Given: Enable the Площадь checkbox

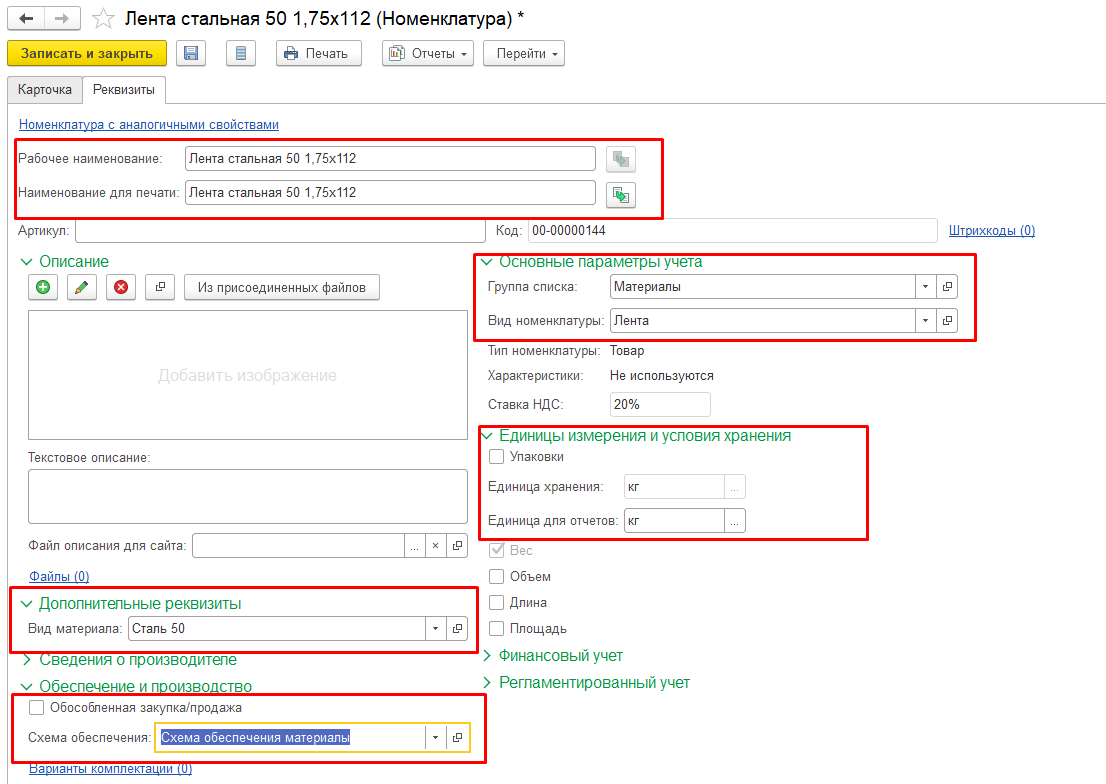Looking at the screenshot, I should tap(497, 628).
